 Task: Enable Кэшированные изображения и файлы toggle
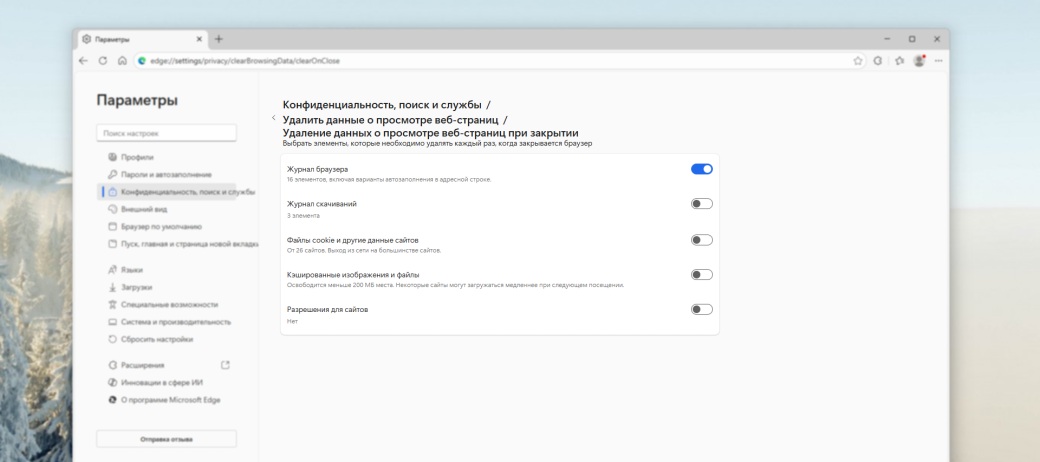pyautogui.click(x=701, y=274)
